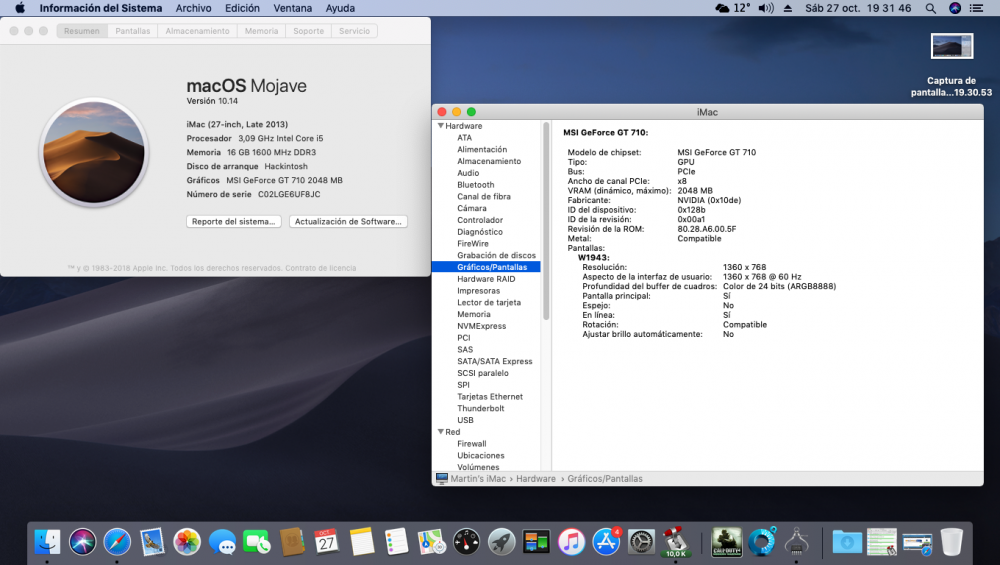Image resolution: width=1000 pixels, height=565 pixels.
Task: Open the Ventana menu
Action: 293,8
